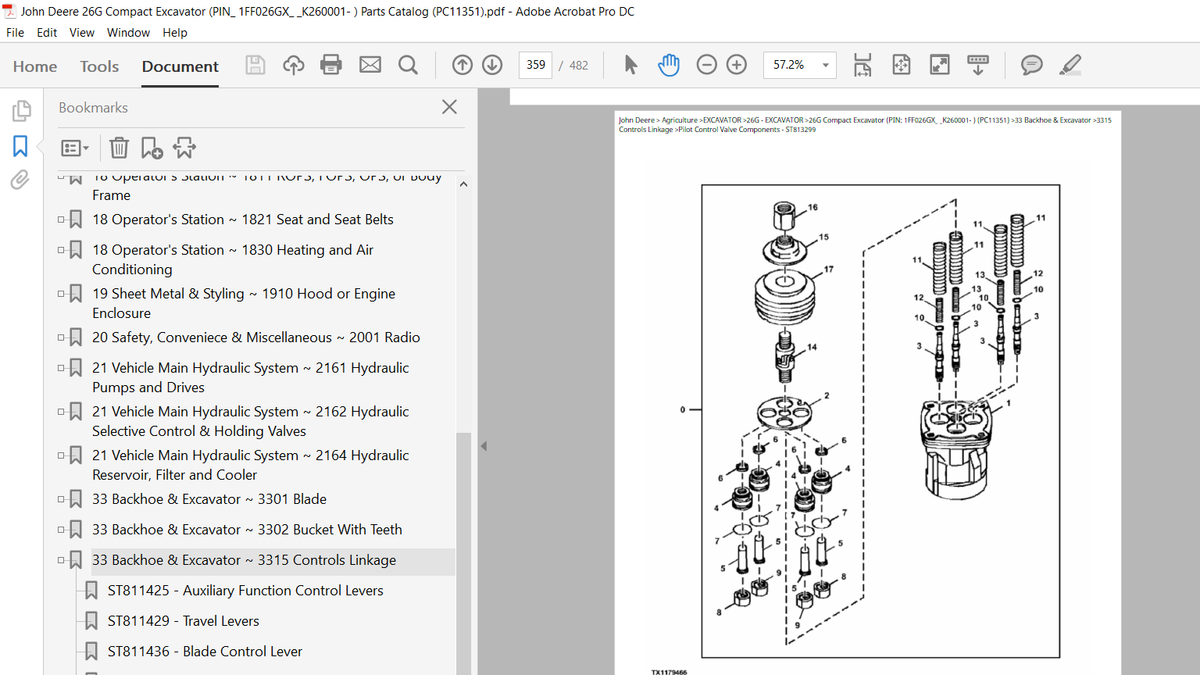Screen dimensions: 1200x675
Task: Print the document with printer icon
Action: point(331,66)
